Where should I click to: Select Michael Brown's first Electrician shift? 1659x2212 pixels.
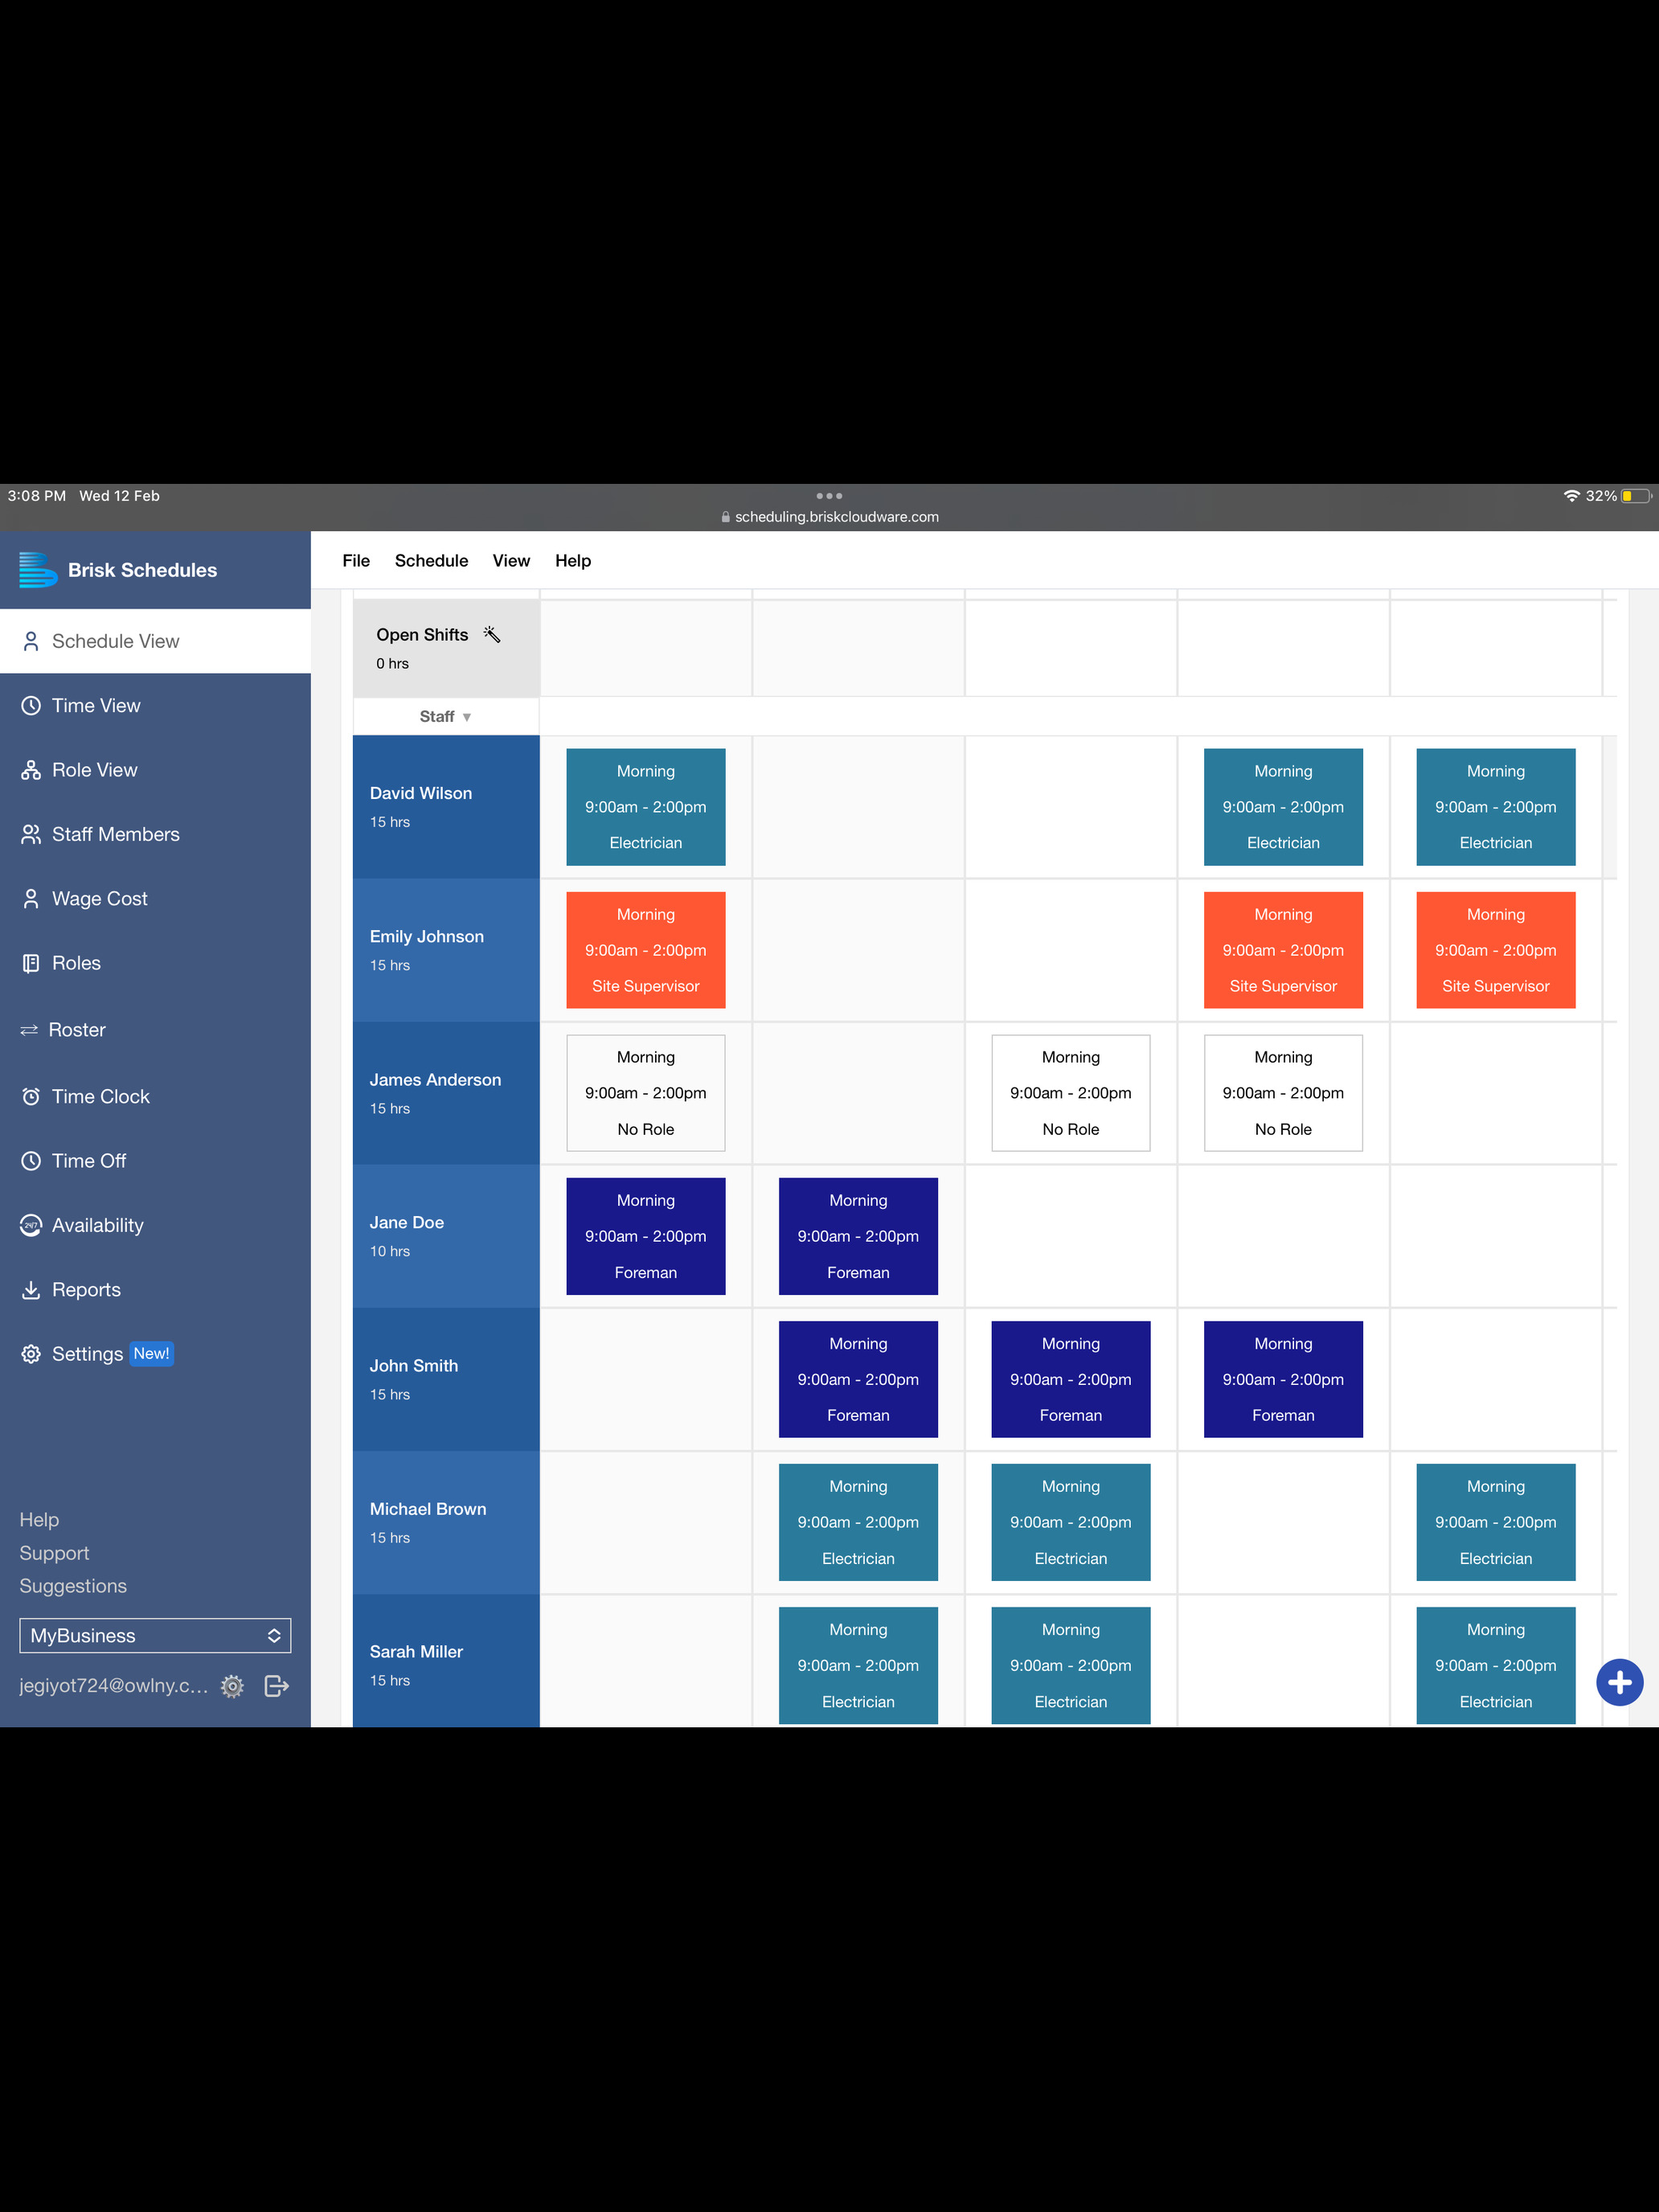[858, 1522]
